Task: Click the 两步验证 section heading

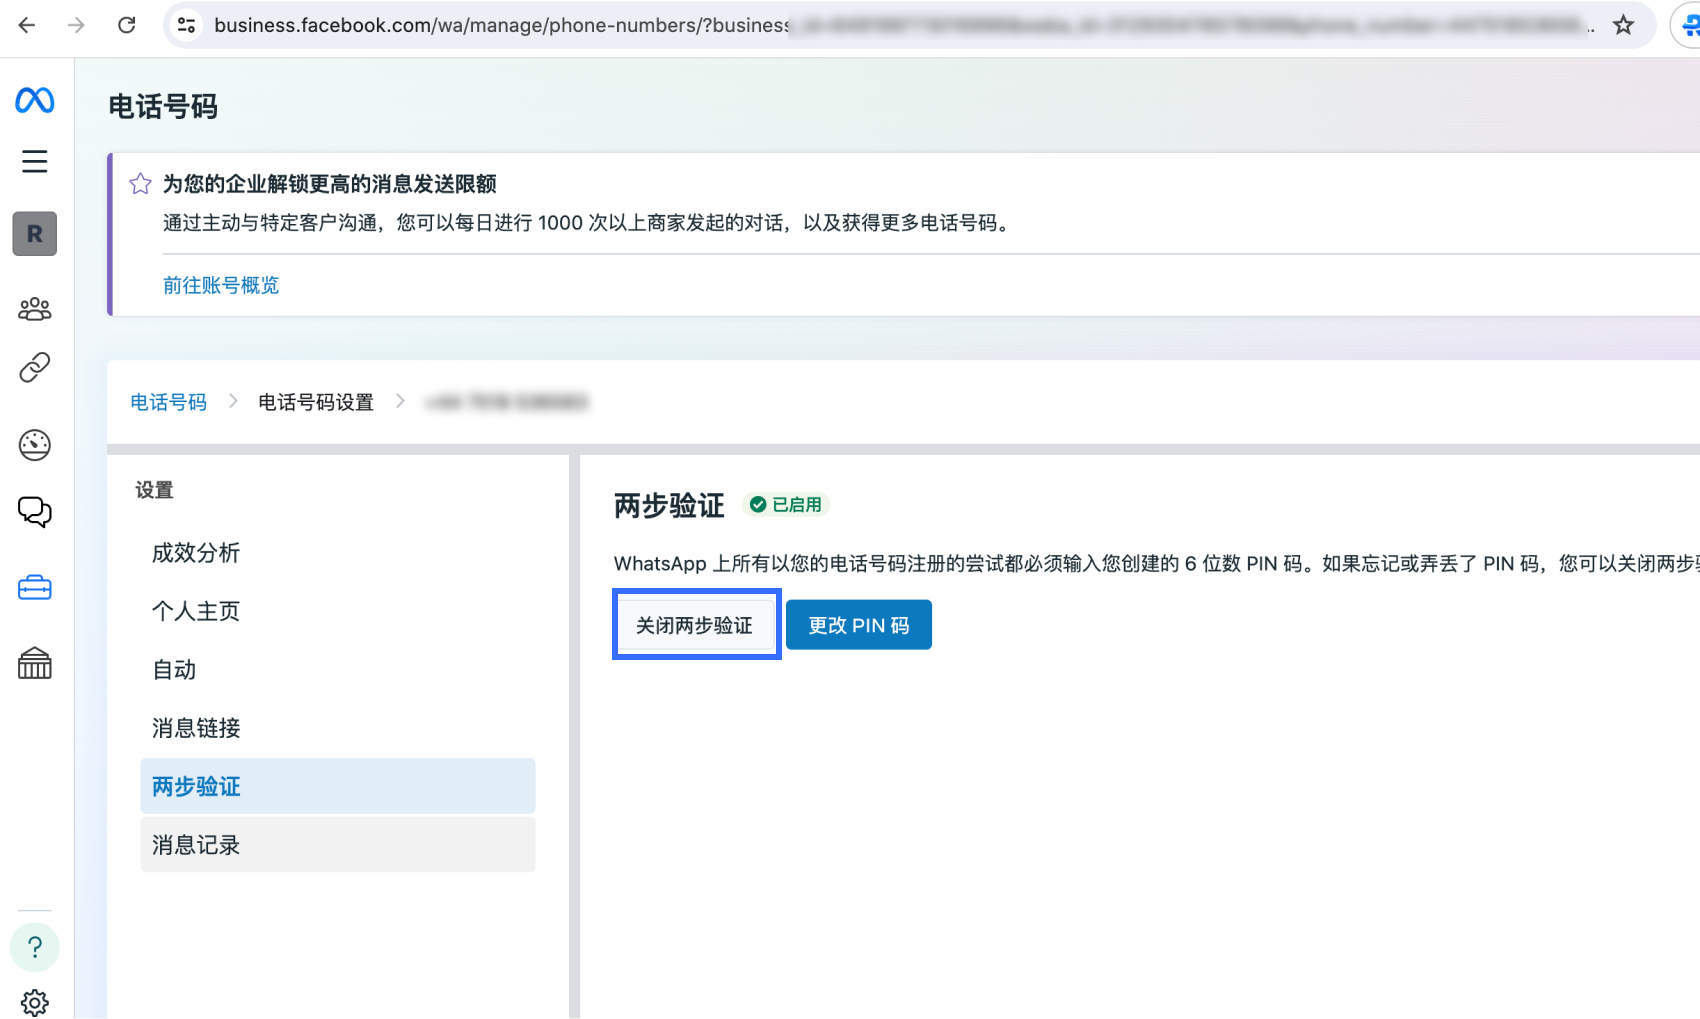Action: 669,506
